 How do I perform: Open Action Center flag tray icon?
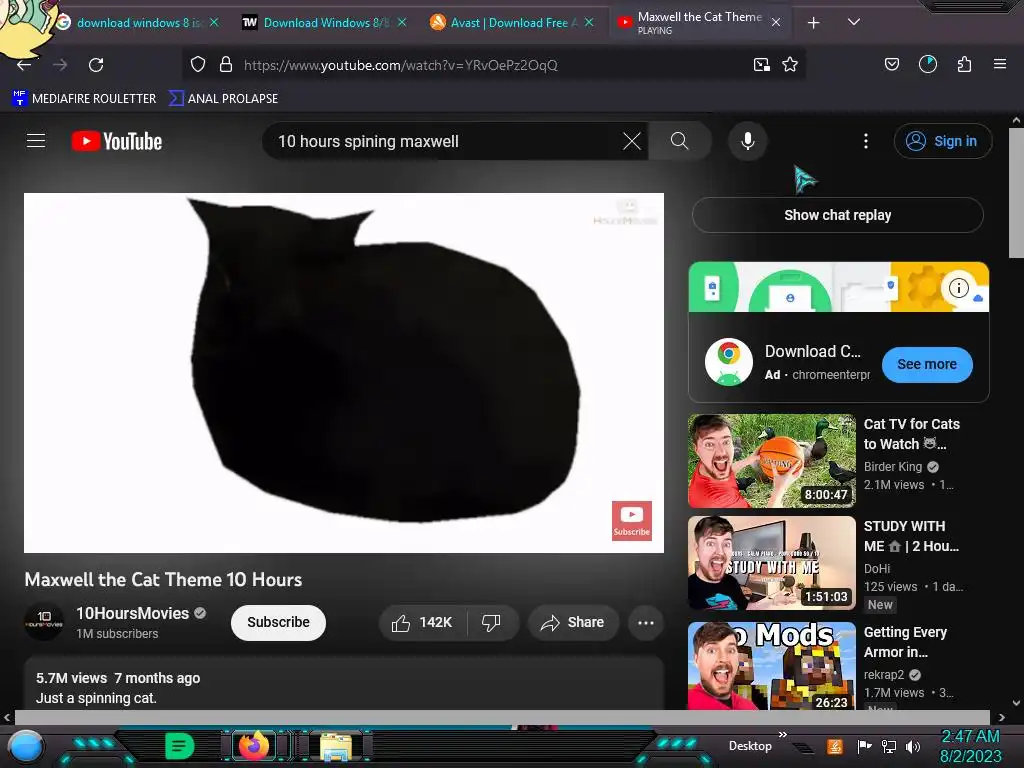coord(865,746)
